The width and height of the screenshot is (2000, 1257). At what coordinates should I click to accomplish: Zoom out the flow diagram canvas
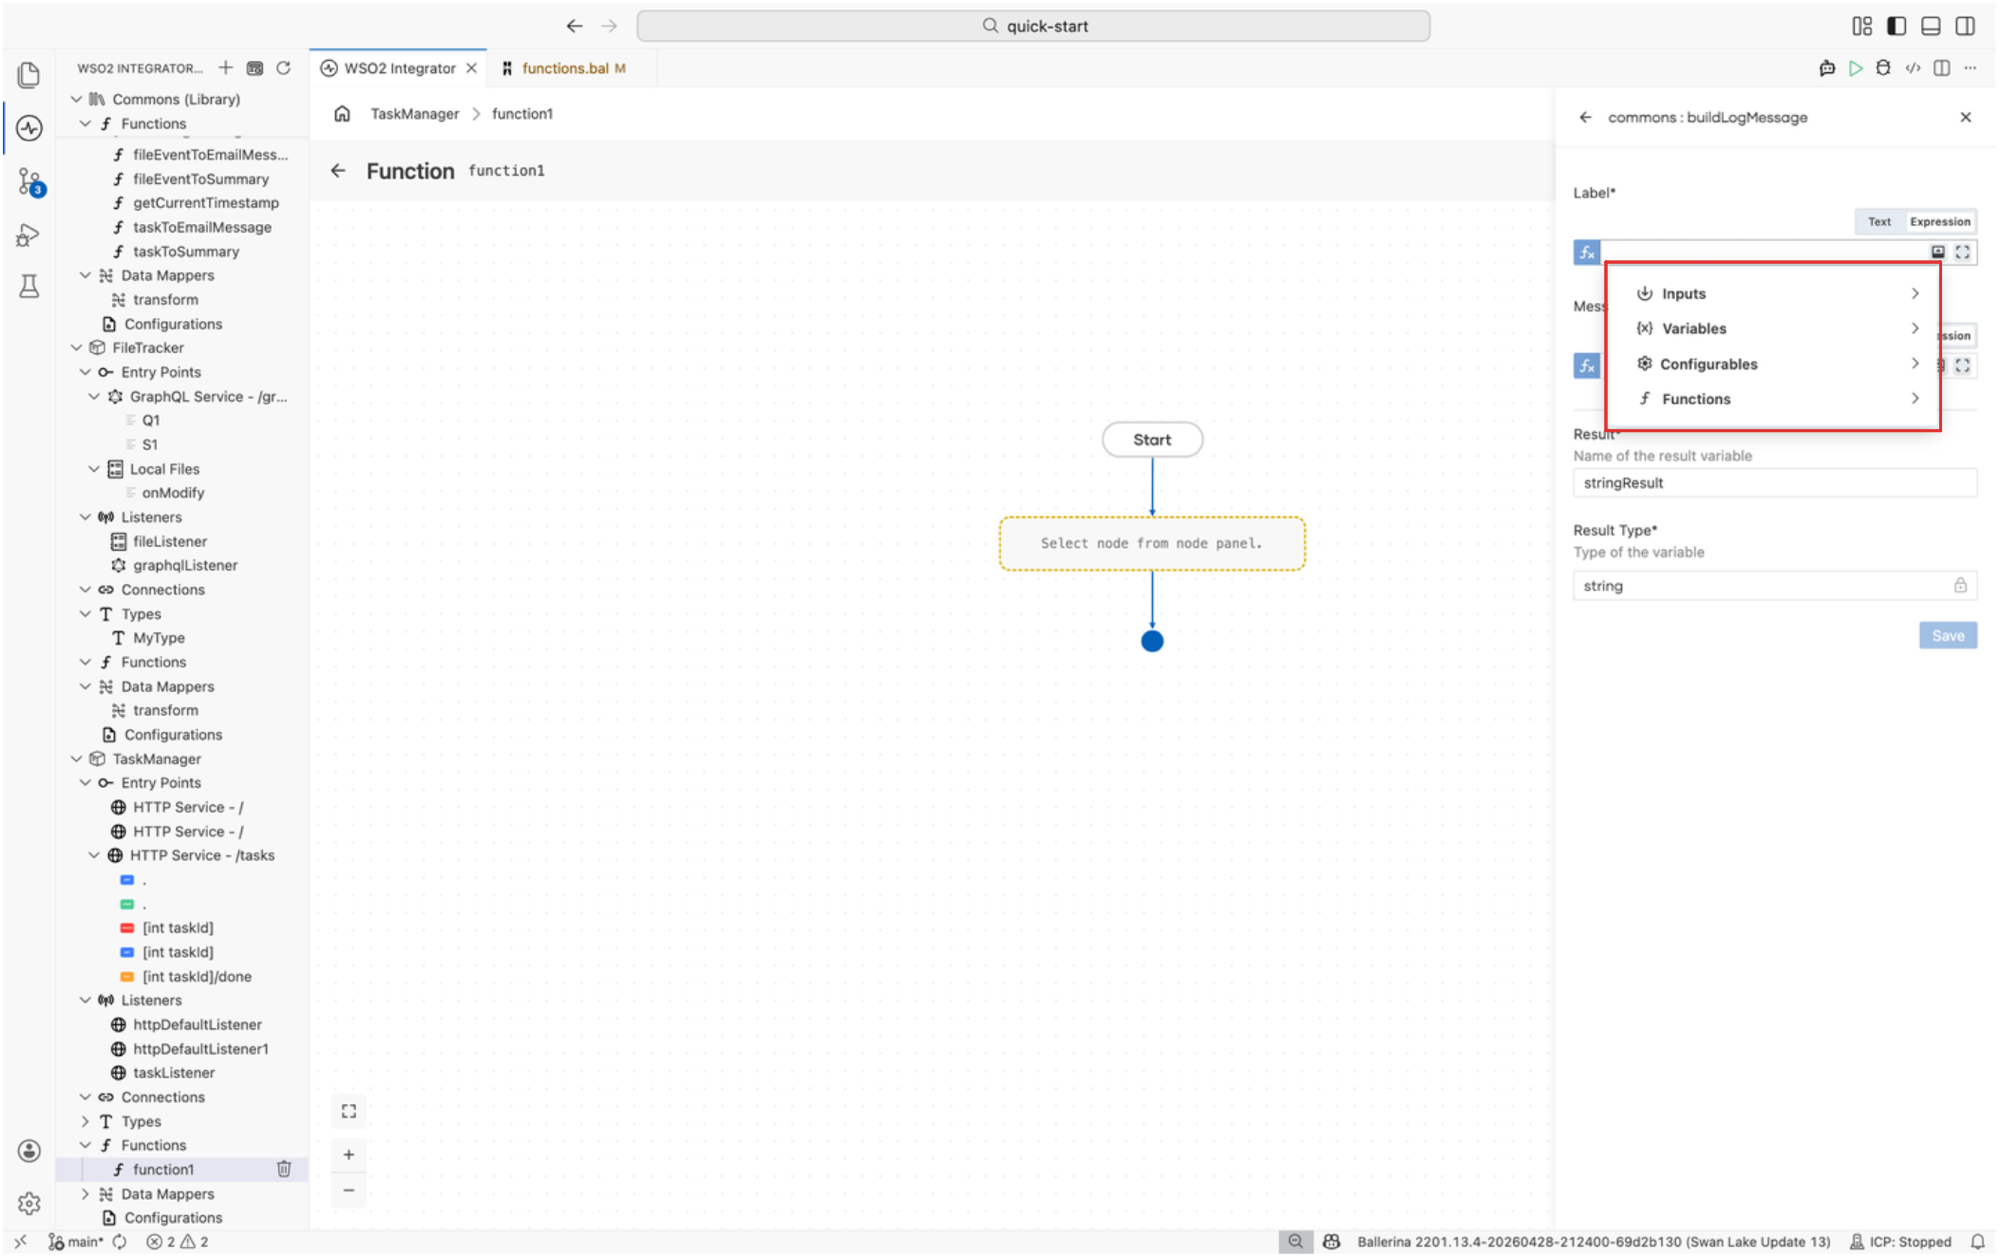[x=349, y=1190]
